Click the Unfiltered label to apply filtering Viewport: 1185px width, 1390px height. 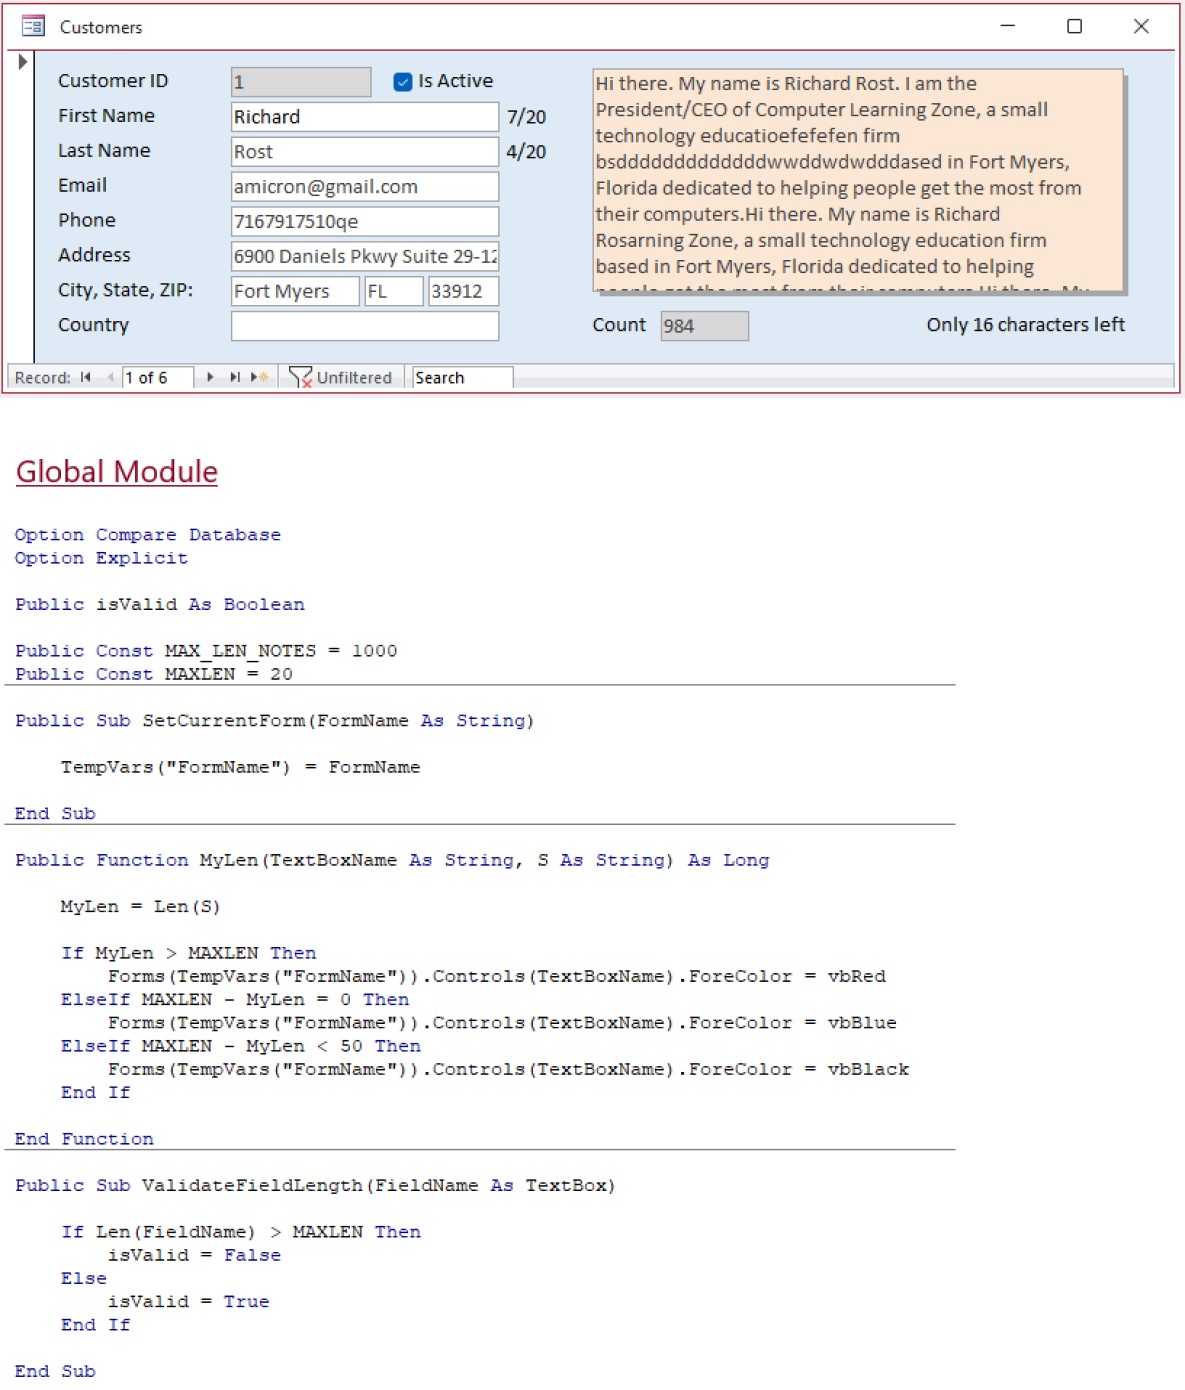(x=352, y=378)
